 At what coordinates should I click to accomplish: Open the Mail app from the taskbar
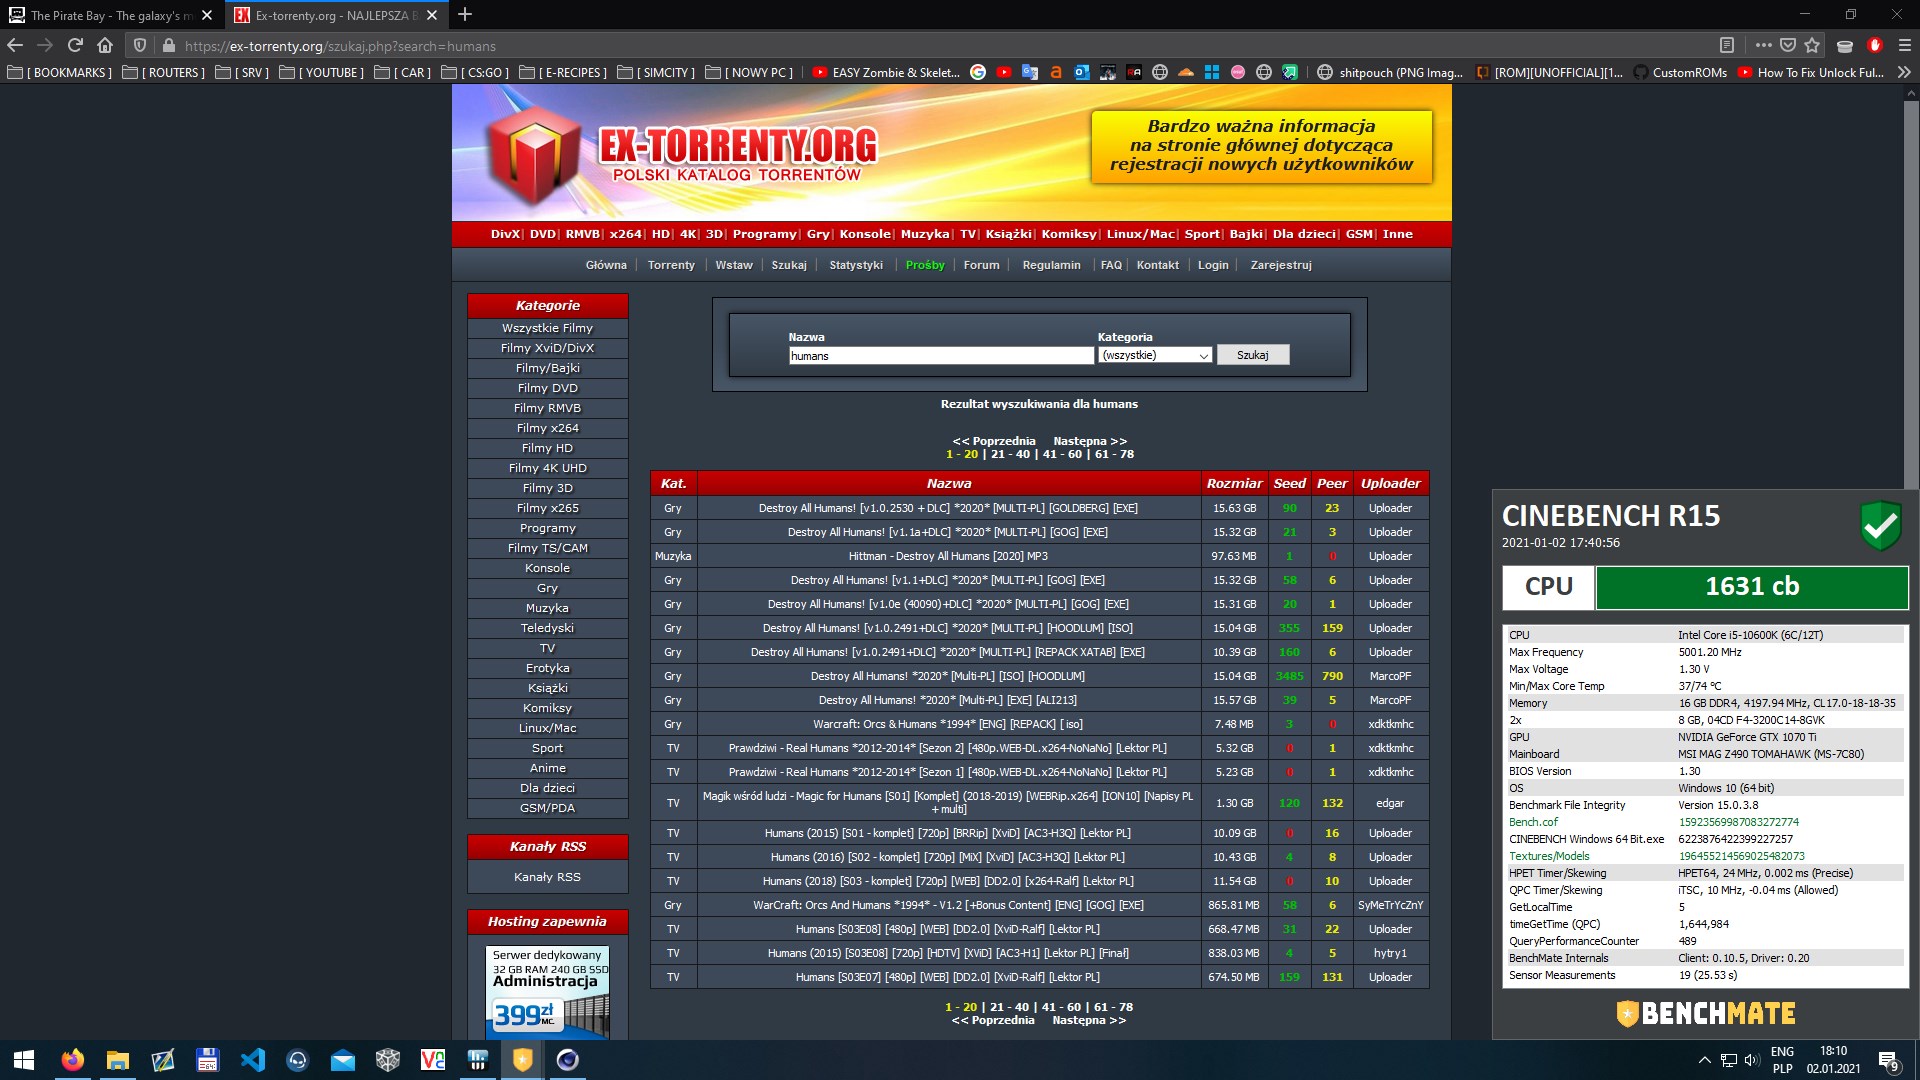point(343,1060)
